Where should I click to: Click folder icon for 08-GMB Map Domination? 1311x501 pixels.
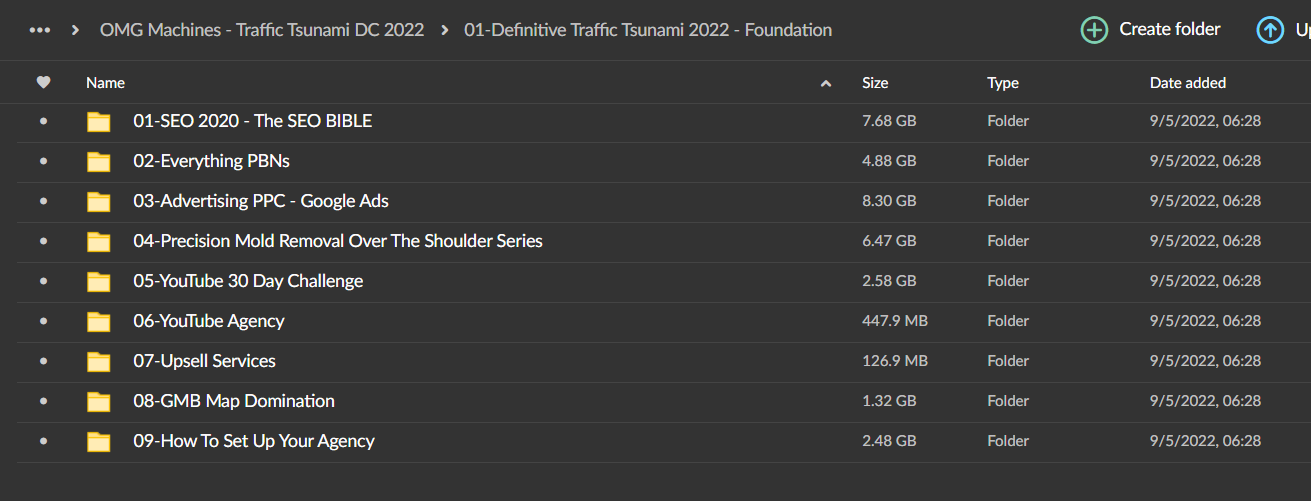coord(98,401)
